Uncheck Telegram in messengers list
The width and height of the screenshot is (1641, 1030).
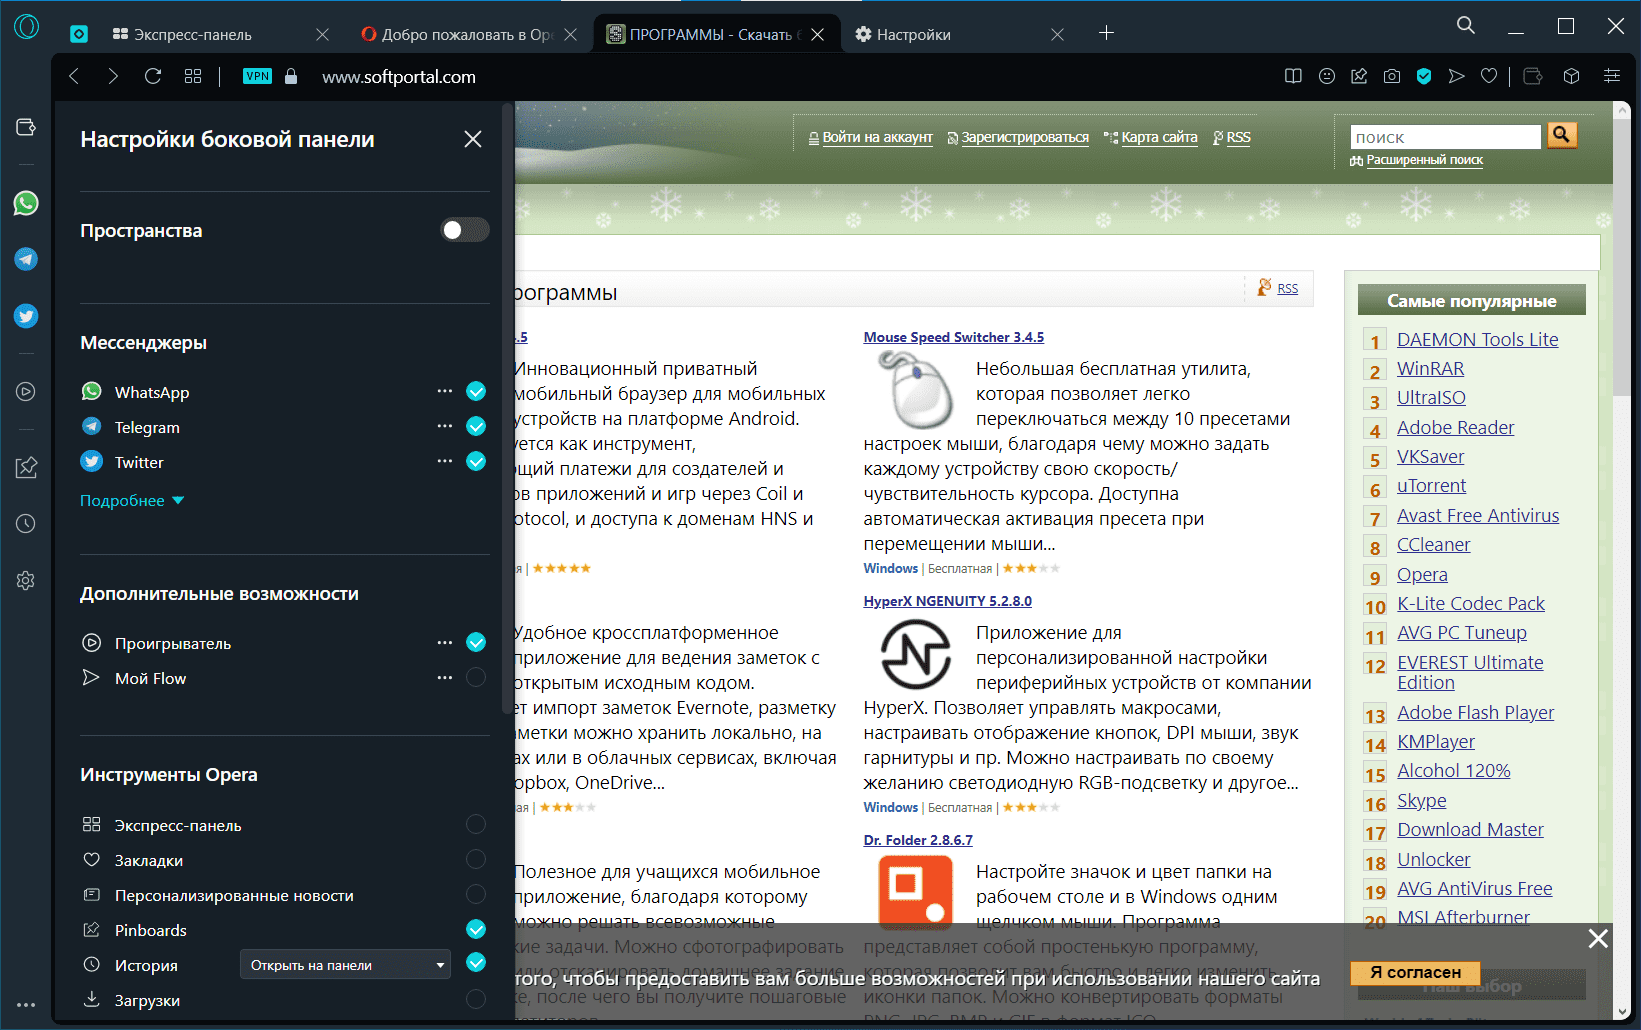[x=476, y=426]
